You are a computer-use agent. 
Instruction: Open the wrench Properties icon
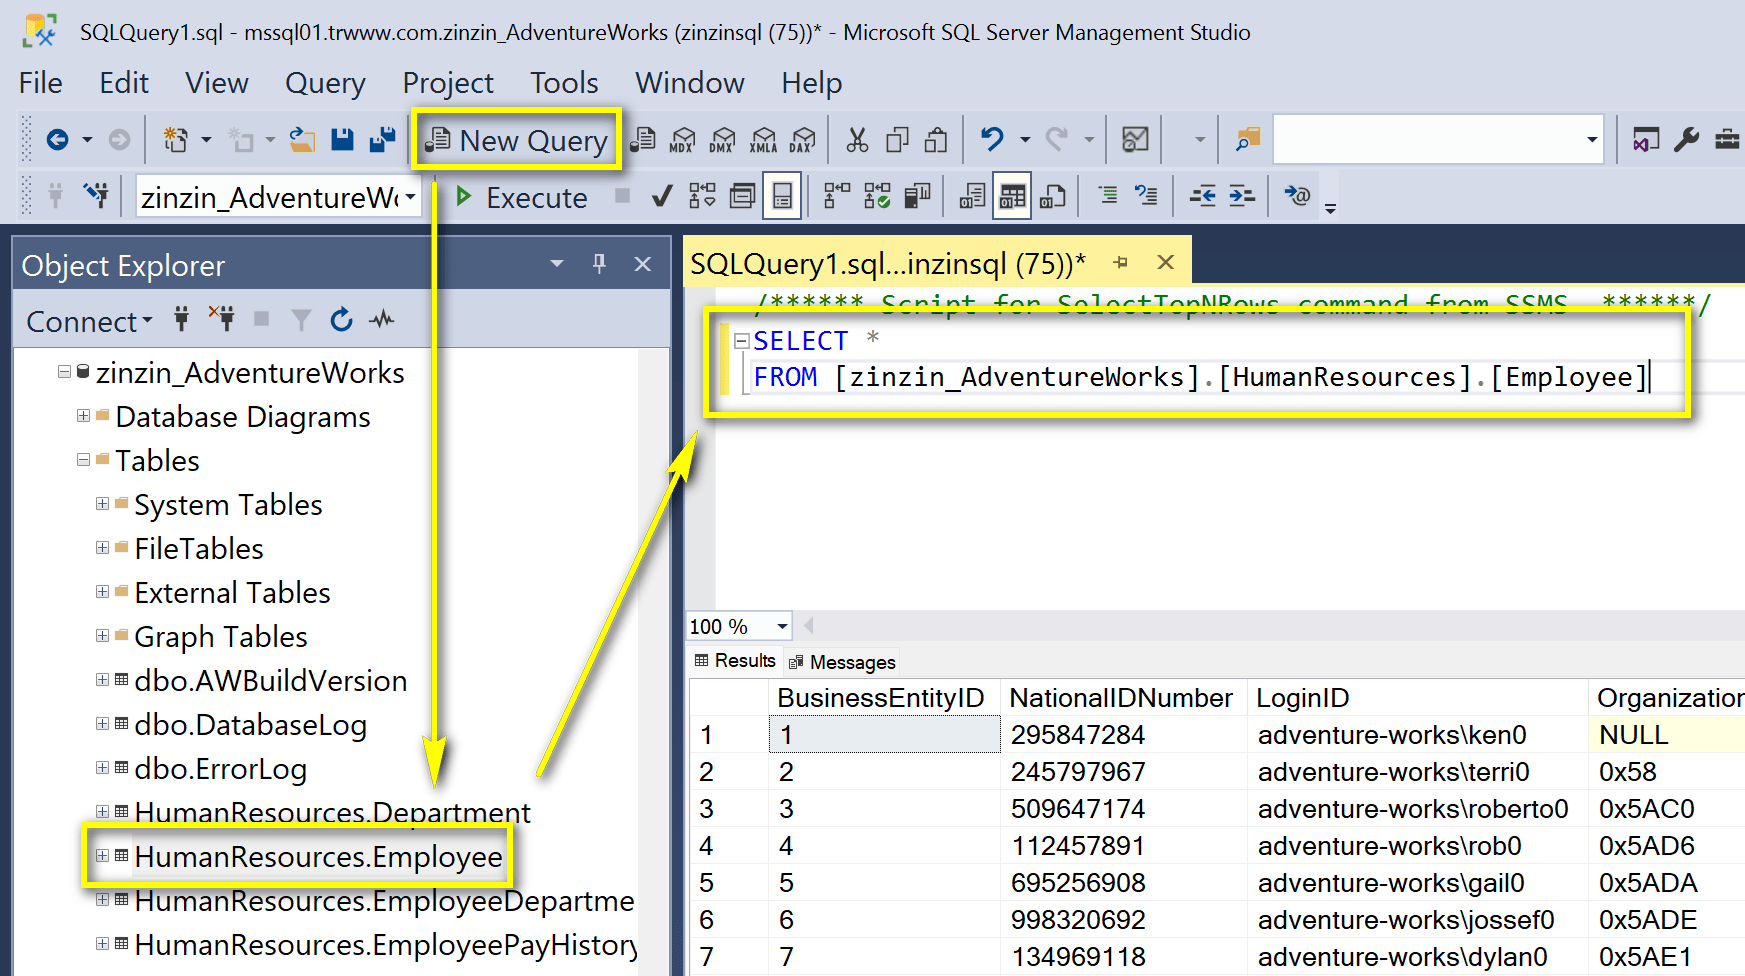click(1686, 139)
